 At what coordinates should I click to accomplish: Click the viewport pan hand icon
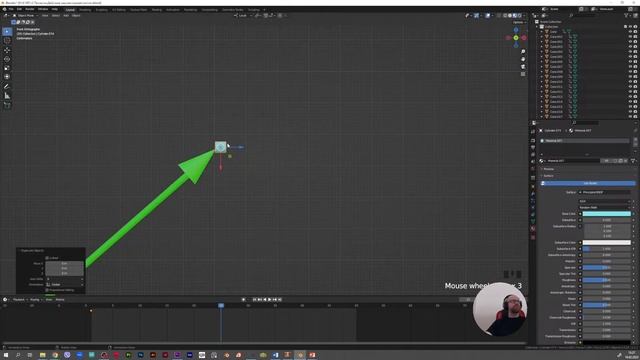523,59
